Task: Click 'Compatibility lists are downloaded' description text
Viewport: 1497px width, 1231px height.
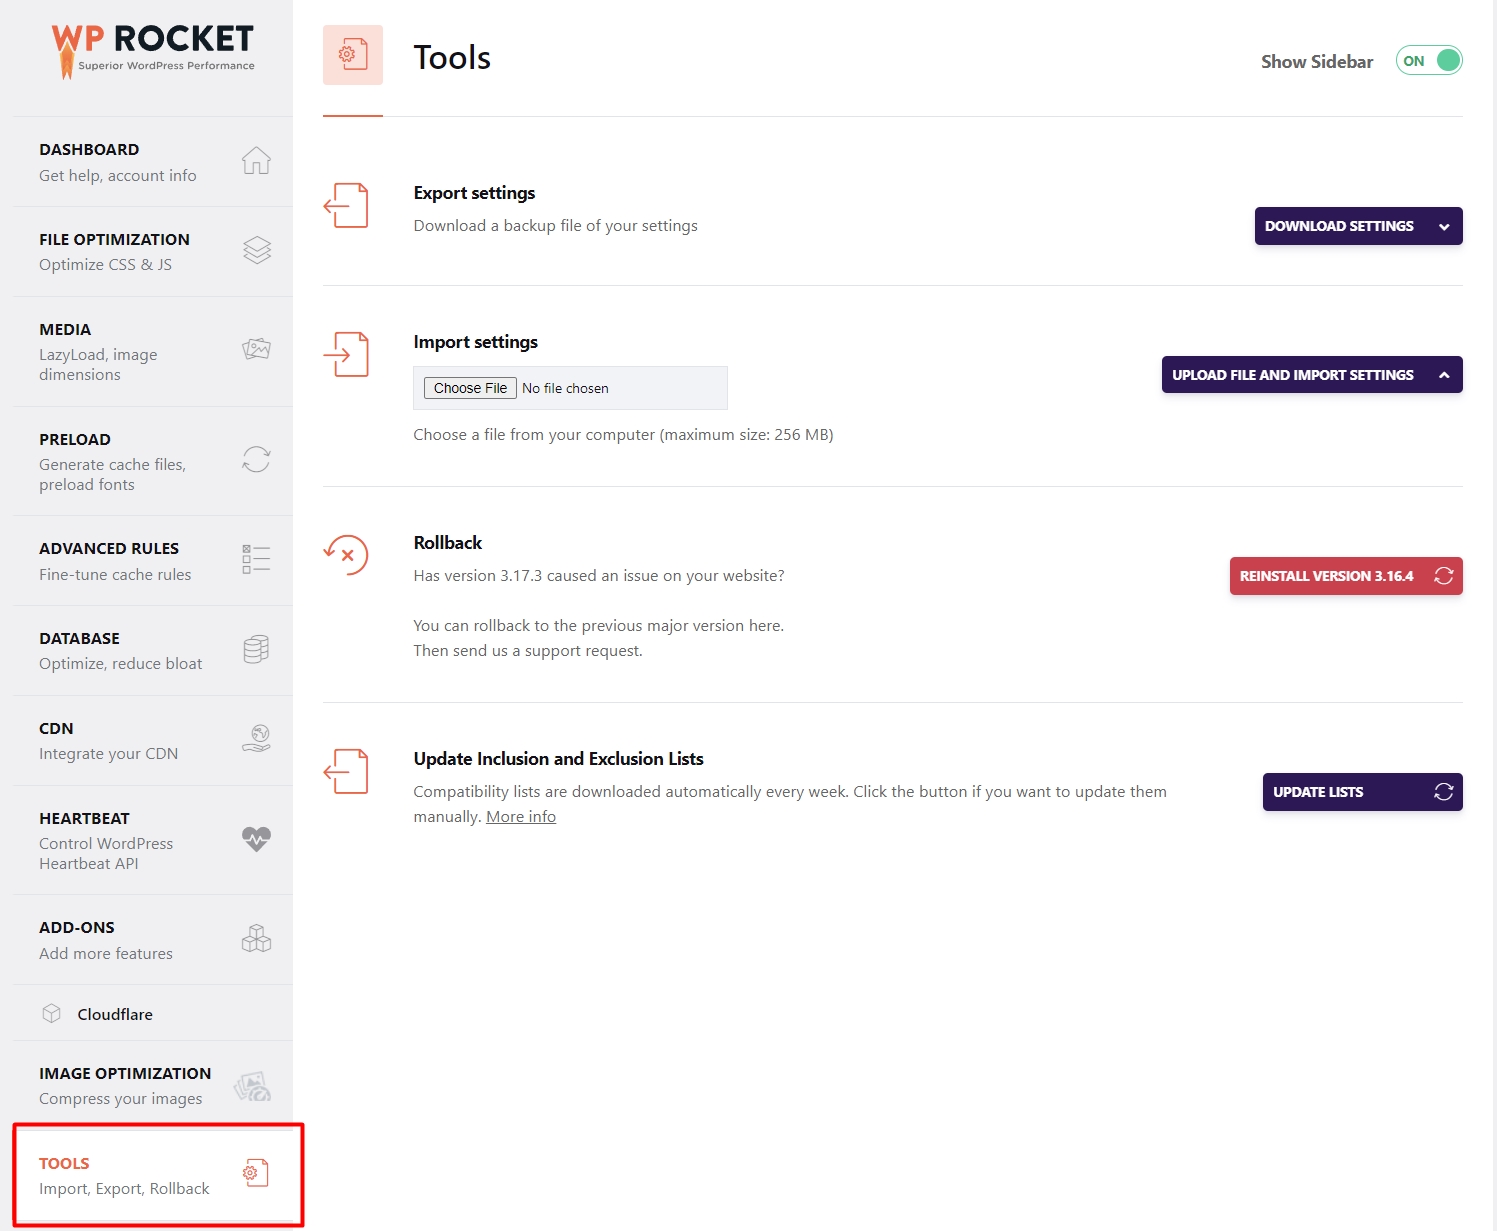Action: tap(790, 804)
